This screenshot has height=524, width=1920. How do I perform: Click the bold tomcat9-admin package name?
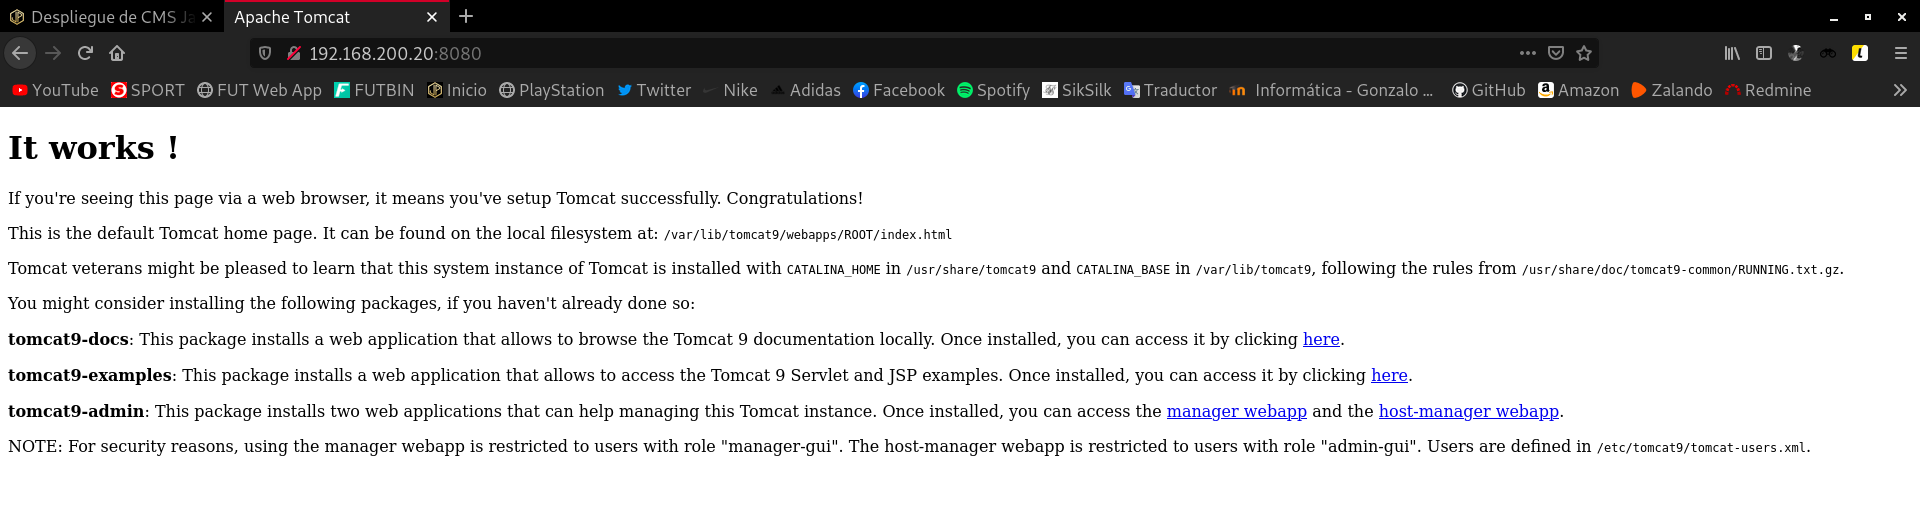(x=76, y=411)
